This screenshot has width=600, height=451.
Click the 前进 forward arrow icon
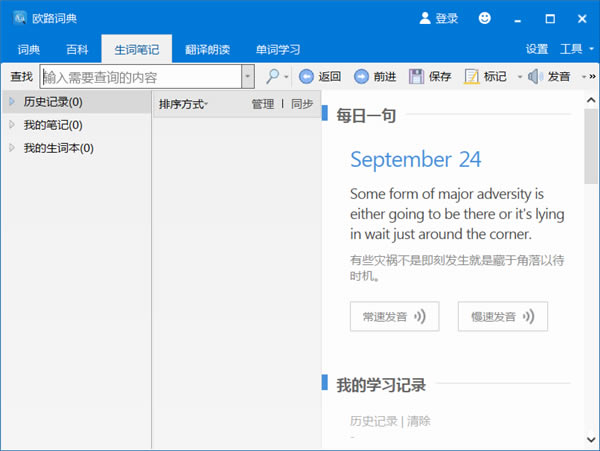pos(361,77)
